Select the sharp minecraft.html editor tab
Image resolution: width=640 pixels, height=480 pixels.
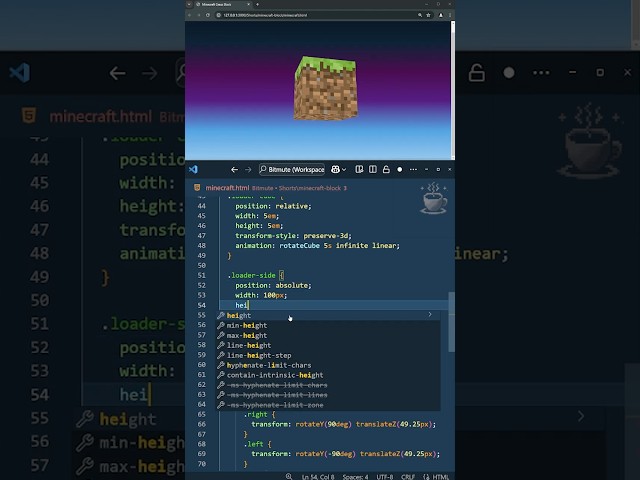click(x=227, y=188)
